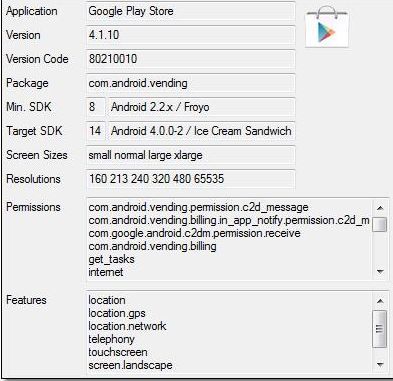Select the location feature entry
393x381 pixels.
tap(107, 300)
